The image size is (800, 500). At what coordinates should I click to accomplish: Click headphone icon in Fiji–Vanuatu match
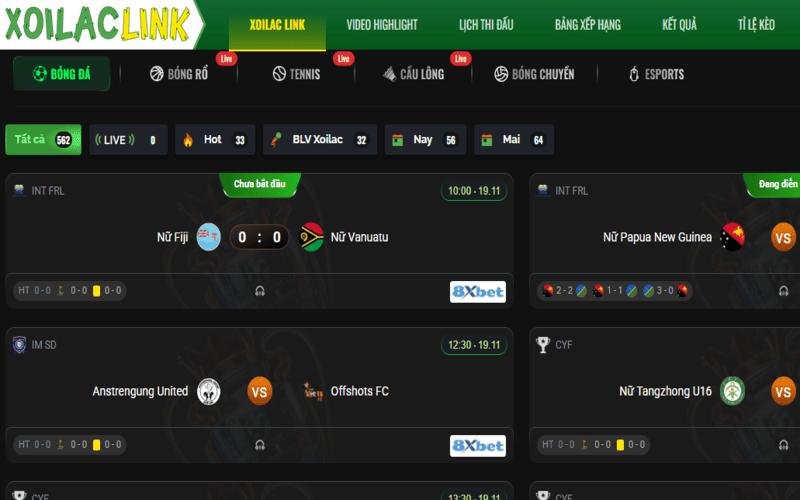click(x=260, y=291)
